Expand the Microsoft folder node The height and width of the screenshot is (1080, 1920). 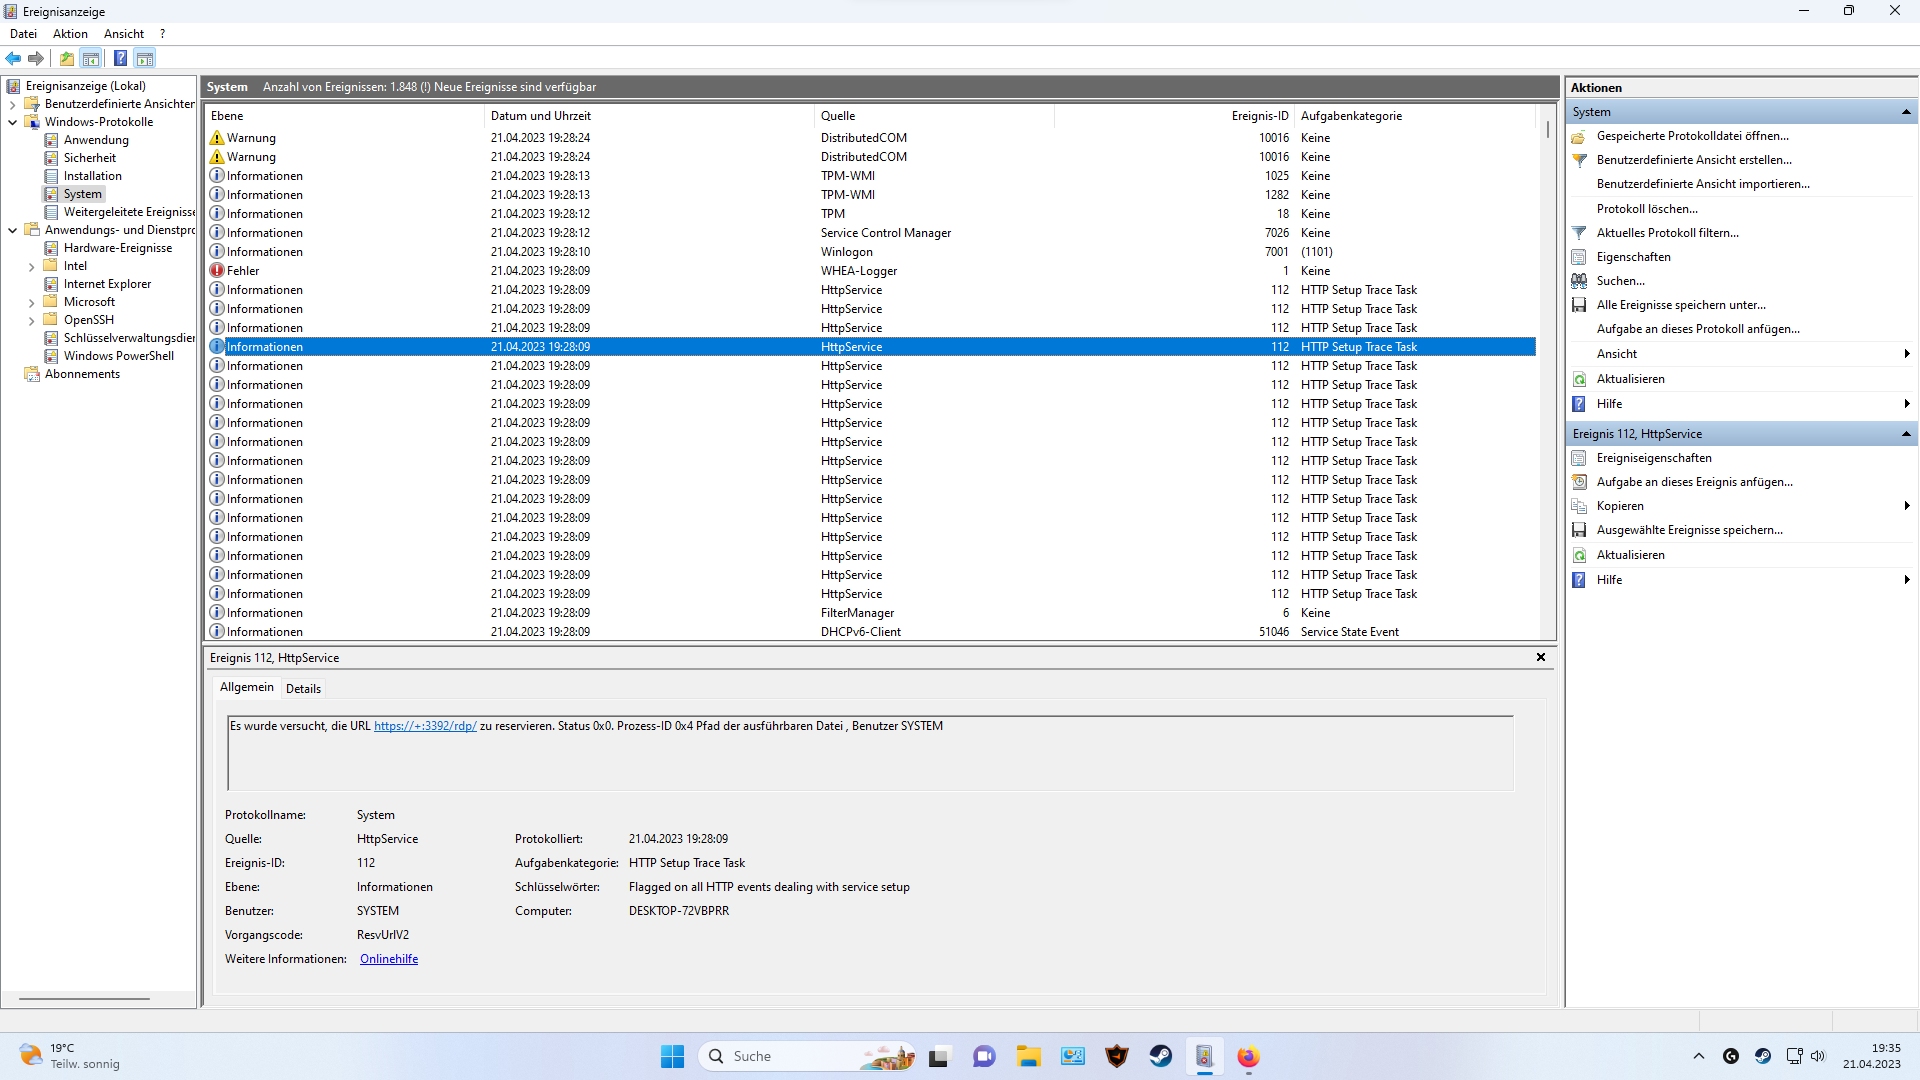click(31, 302)
